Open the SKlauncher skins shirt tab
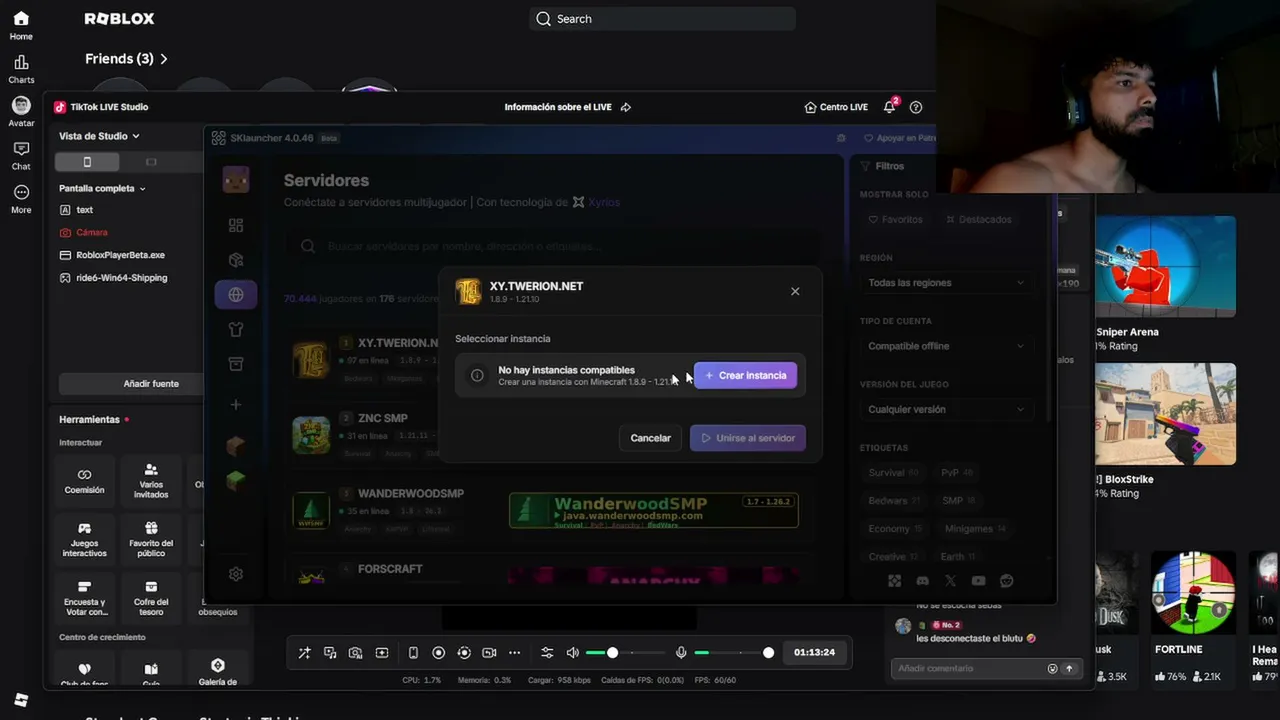The image size is (1280, 720). coord(236,329)
